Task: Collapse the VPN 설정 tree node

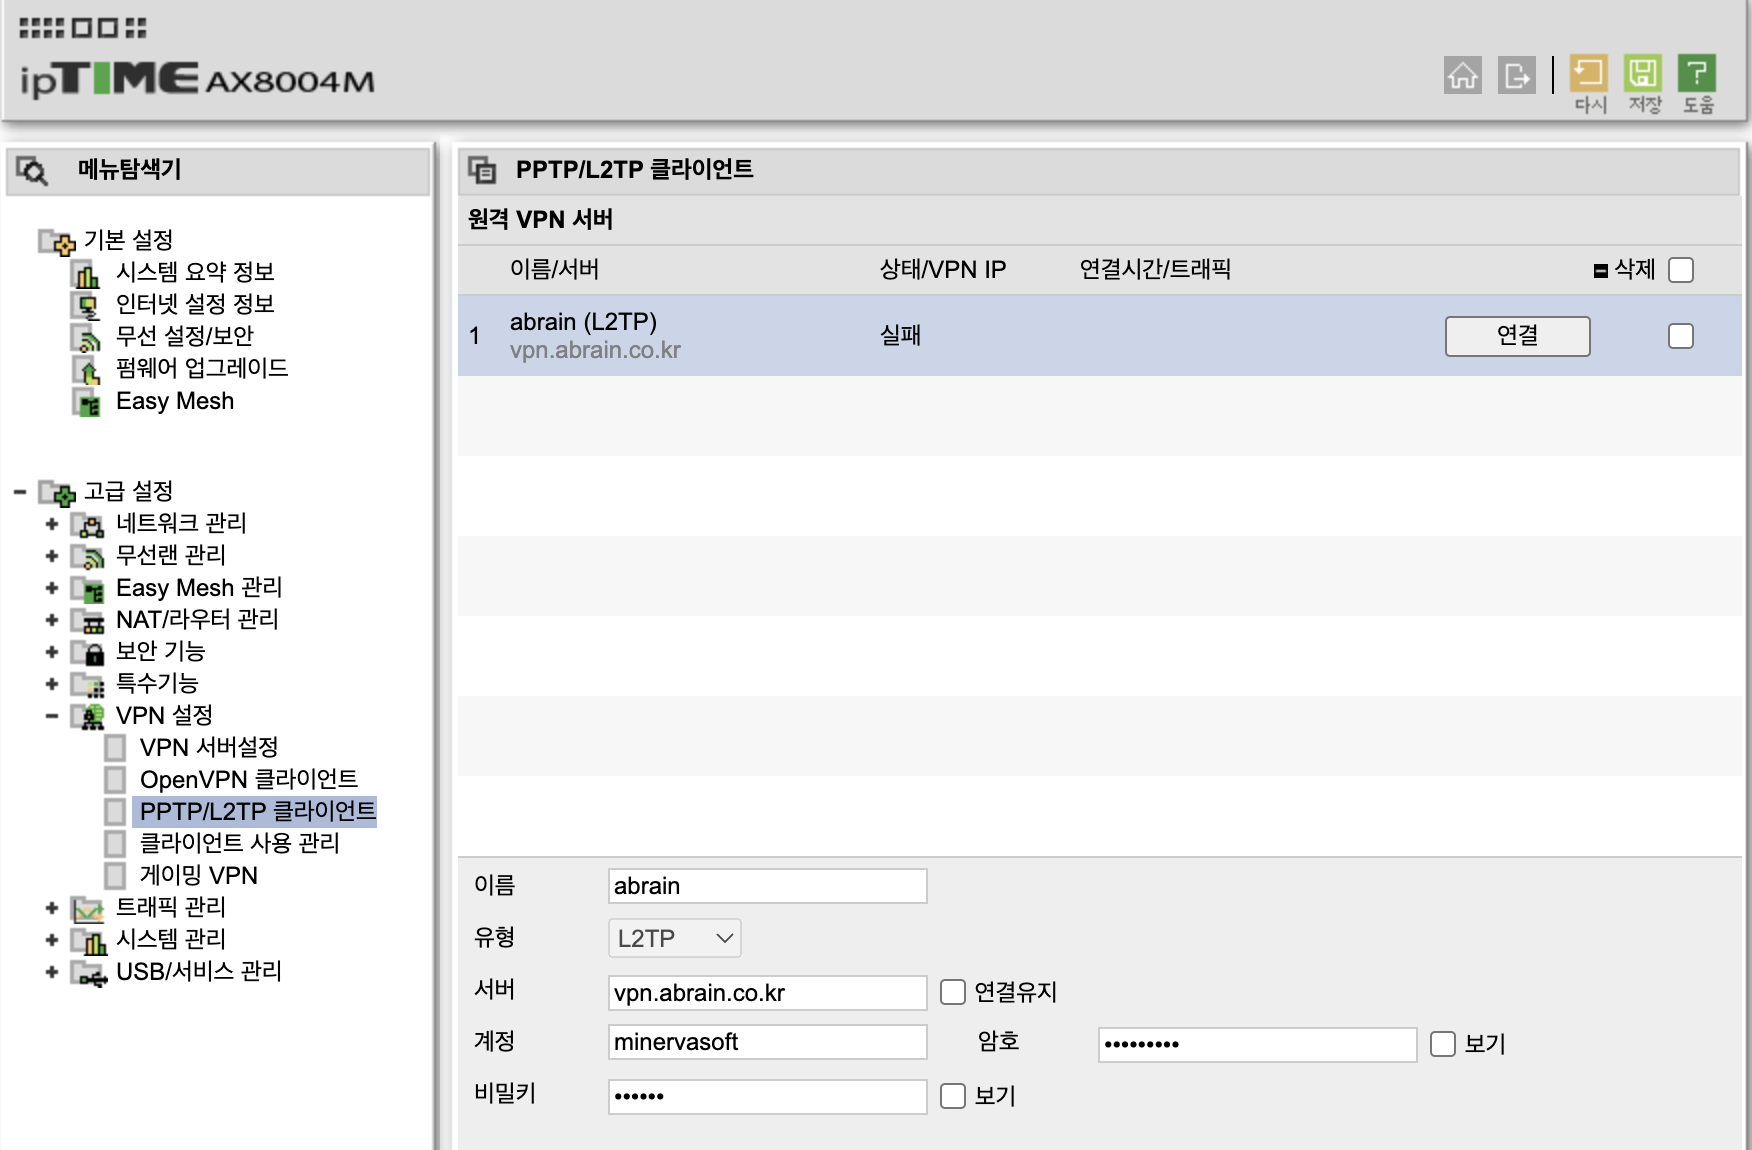Action: coord(52,716)
